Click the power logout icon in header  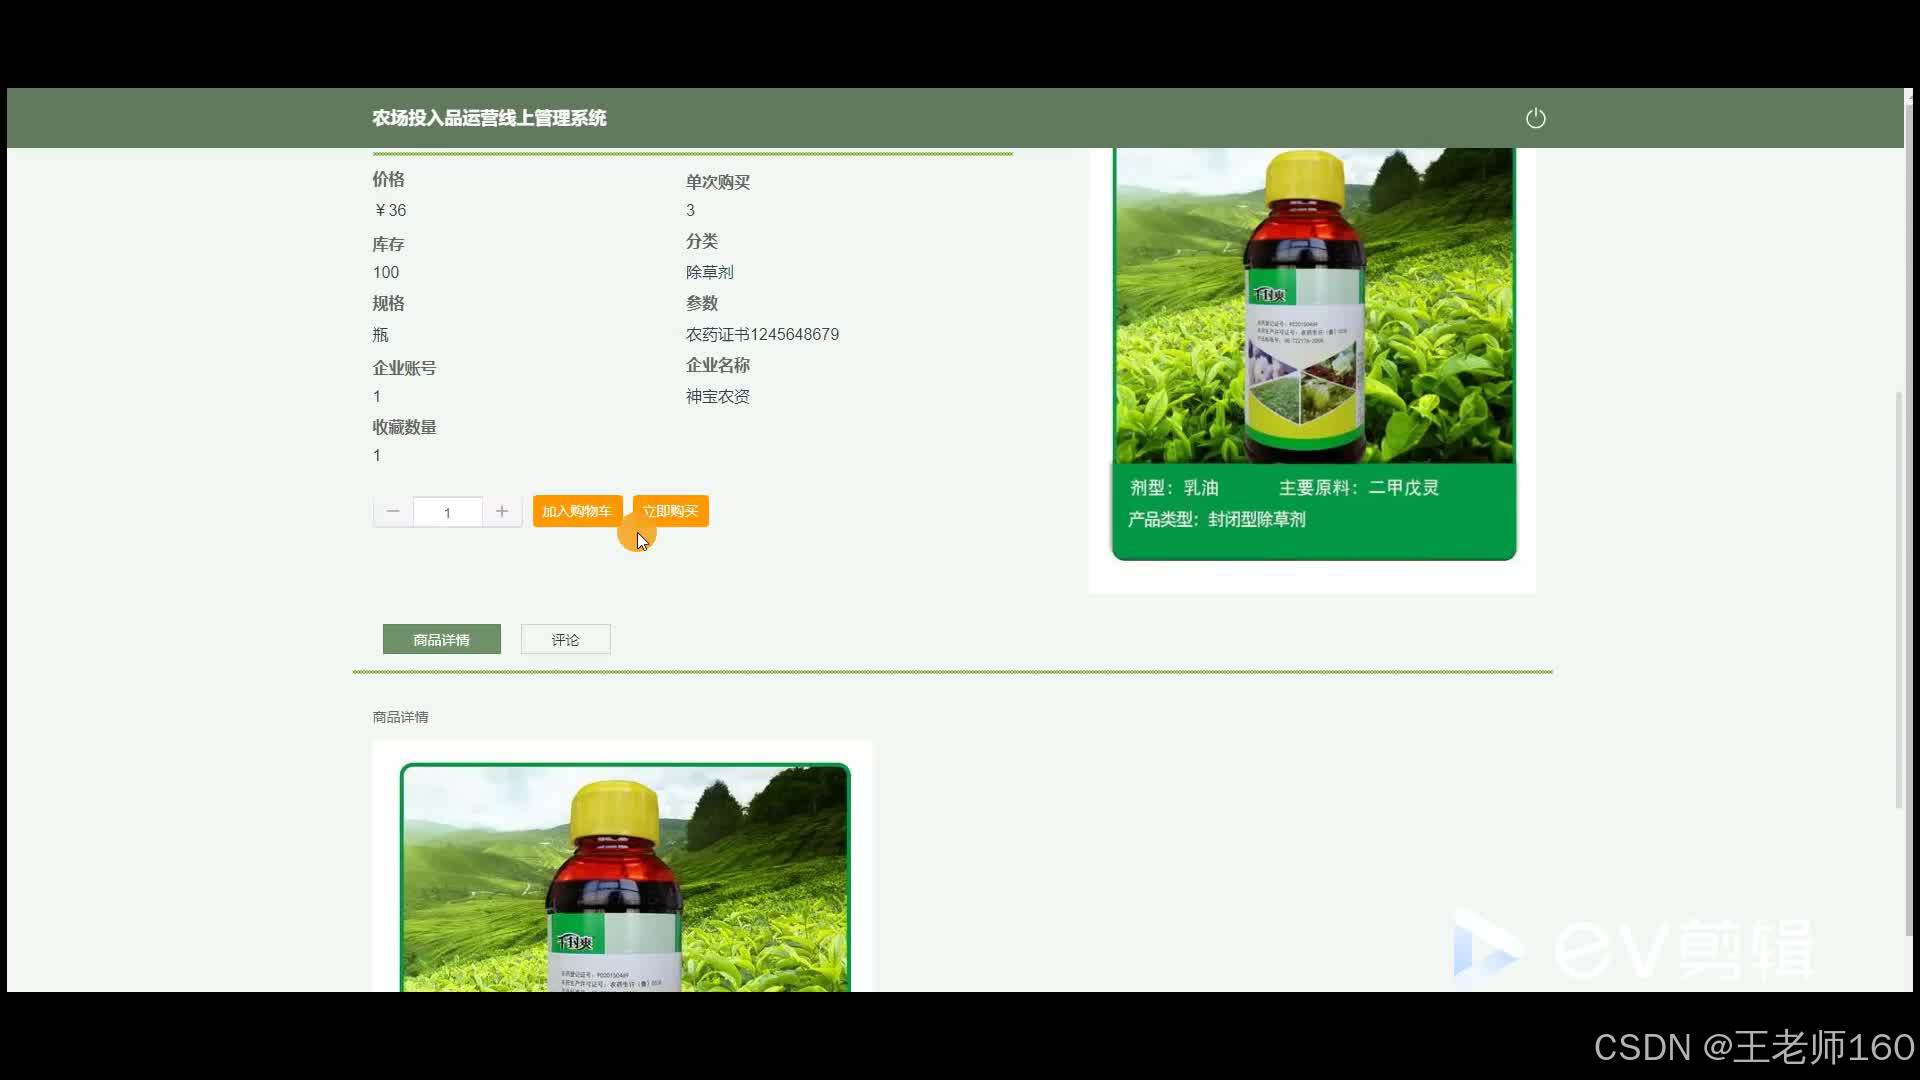tap(1535, 118)
